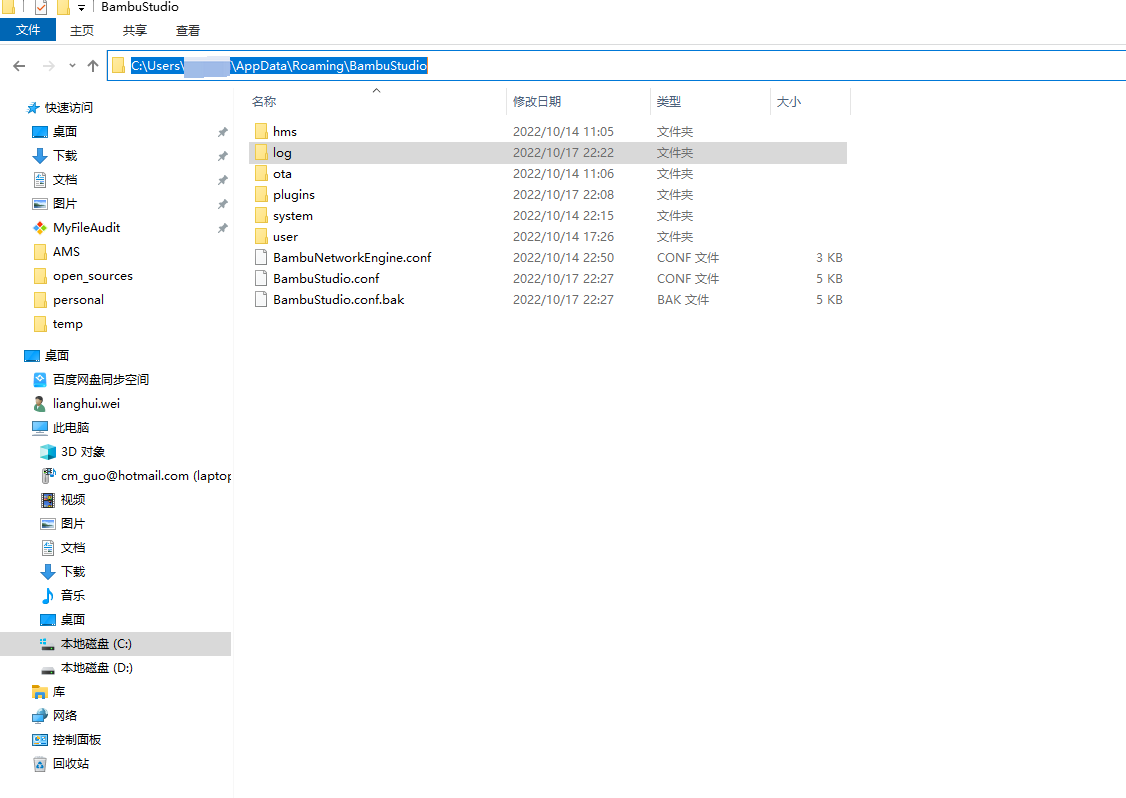The width and height of the screenshot is (1126, 798).
Task: Click the up arrow to go to parent folder
Action: click(92, 65)
